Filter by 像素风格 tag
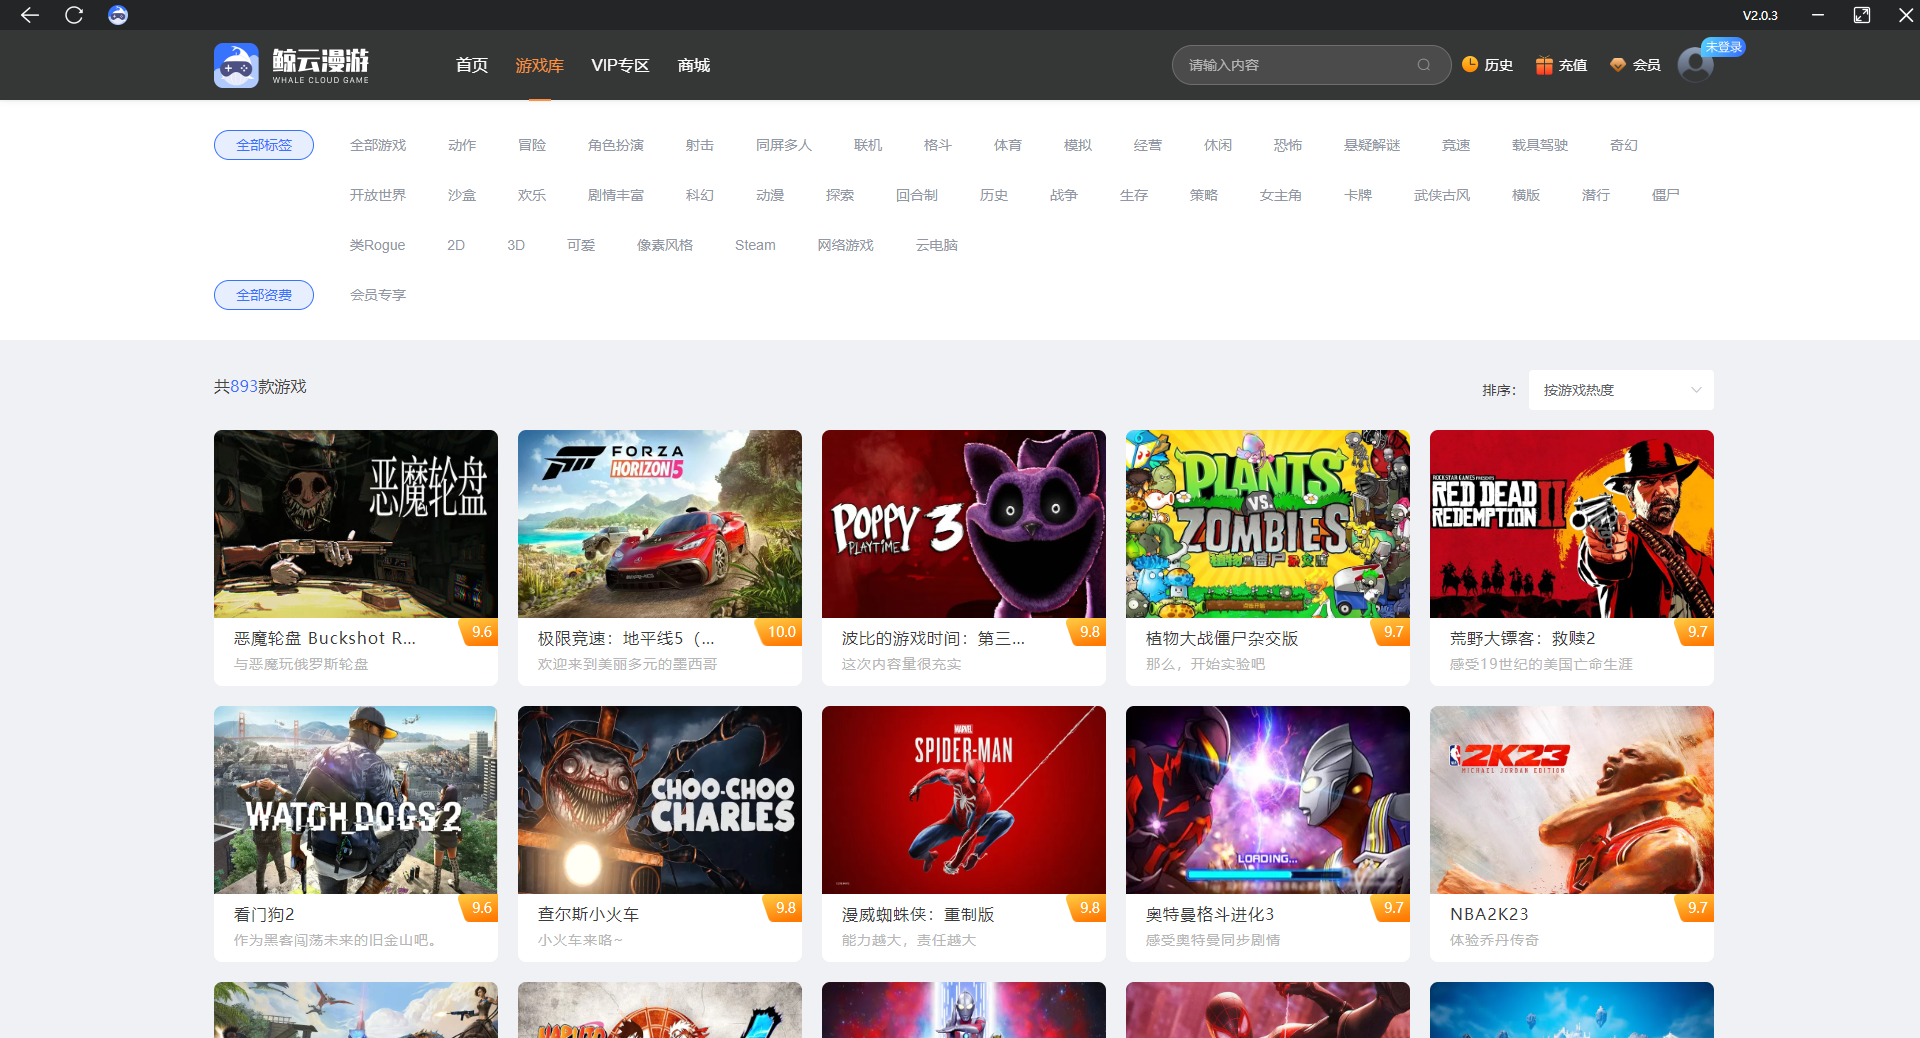This screenshot has width=1920, height=1038. point(665,245)
